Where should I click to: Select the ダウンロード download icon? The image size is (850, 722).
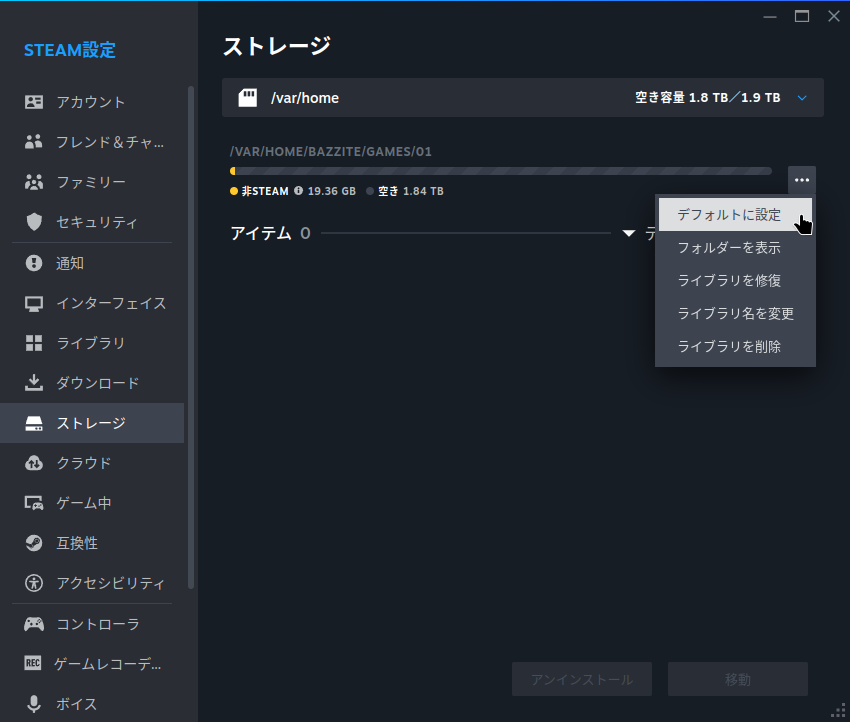point(33,383)
